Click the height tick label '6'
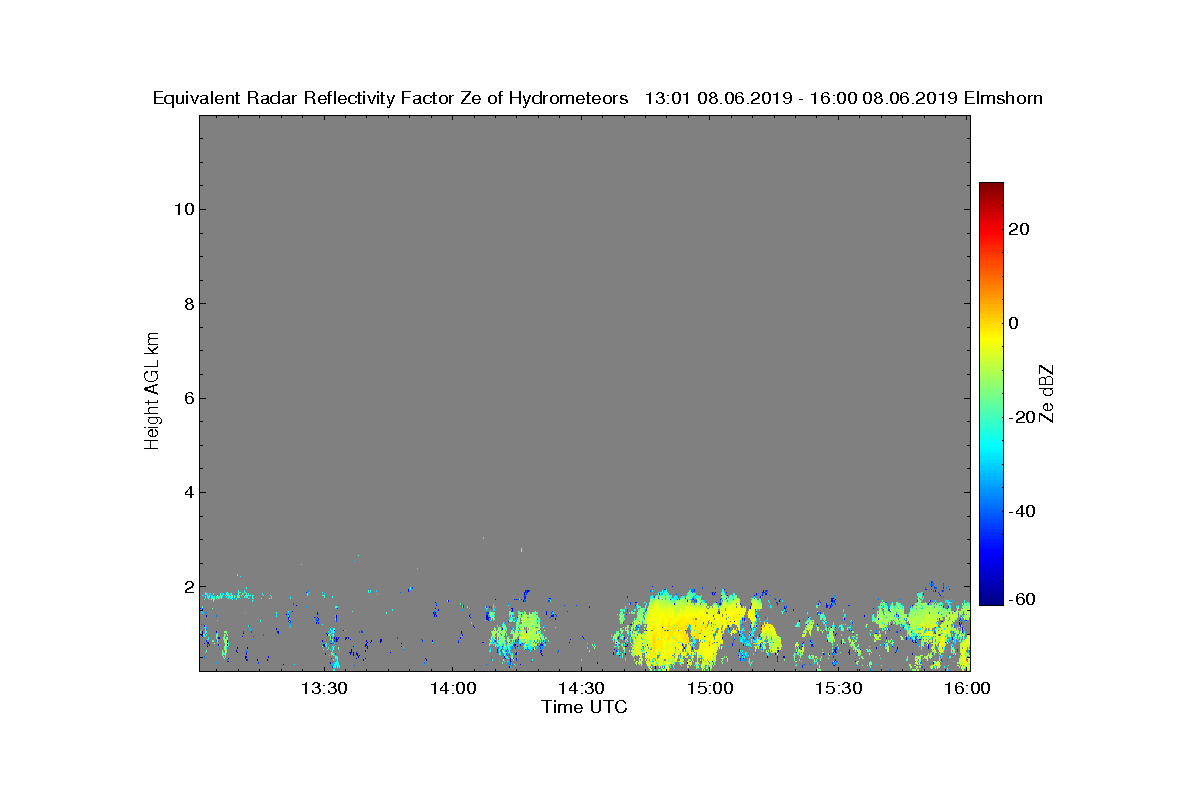Image resolution: width=1200 pixels, height=800 pixels. click(188, 398)
